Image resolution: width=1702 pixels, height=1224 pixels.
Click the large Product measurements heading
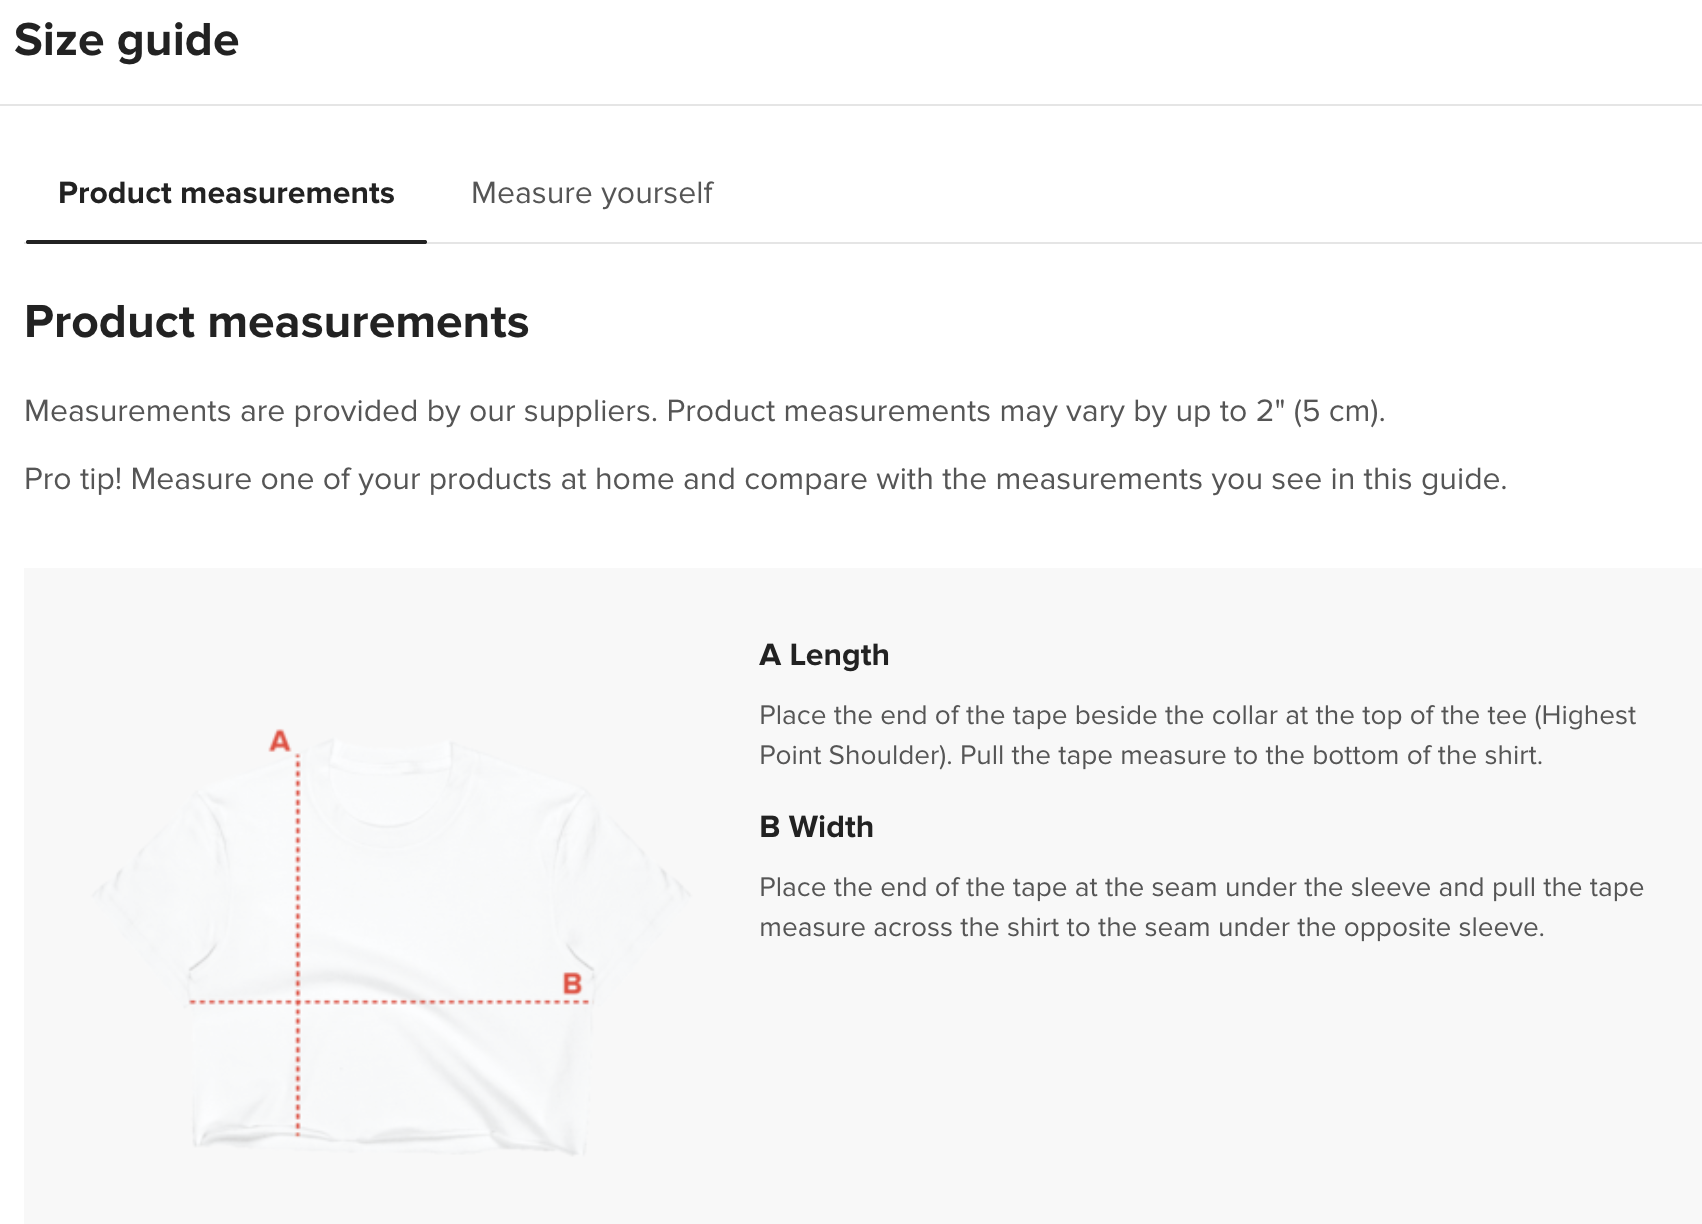[x=277, y=322]
